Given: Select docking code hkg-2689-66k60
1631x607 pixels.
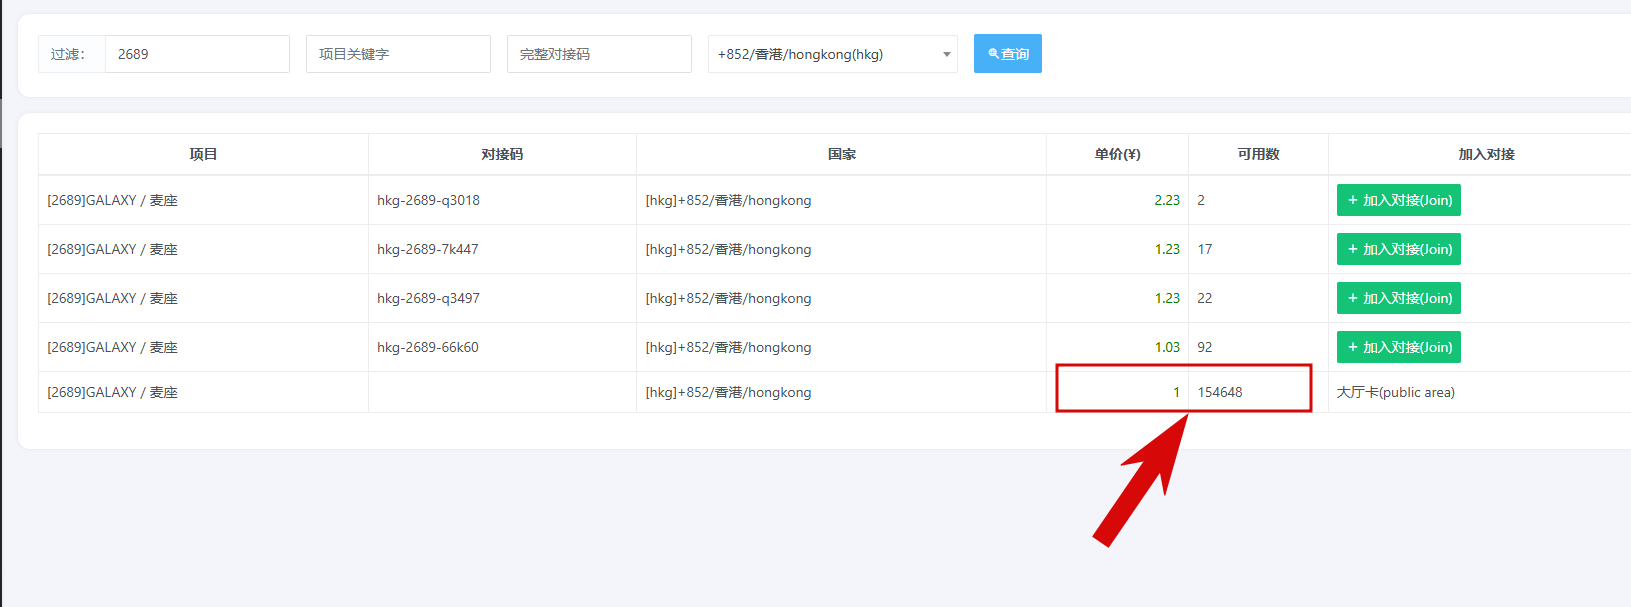Looking at the screenshot, I should (x=427, y=347).
